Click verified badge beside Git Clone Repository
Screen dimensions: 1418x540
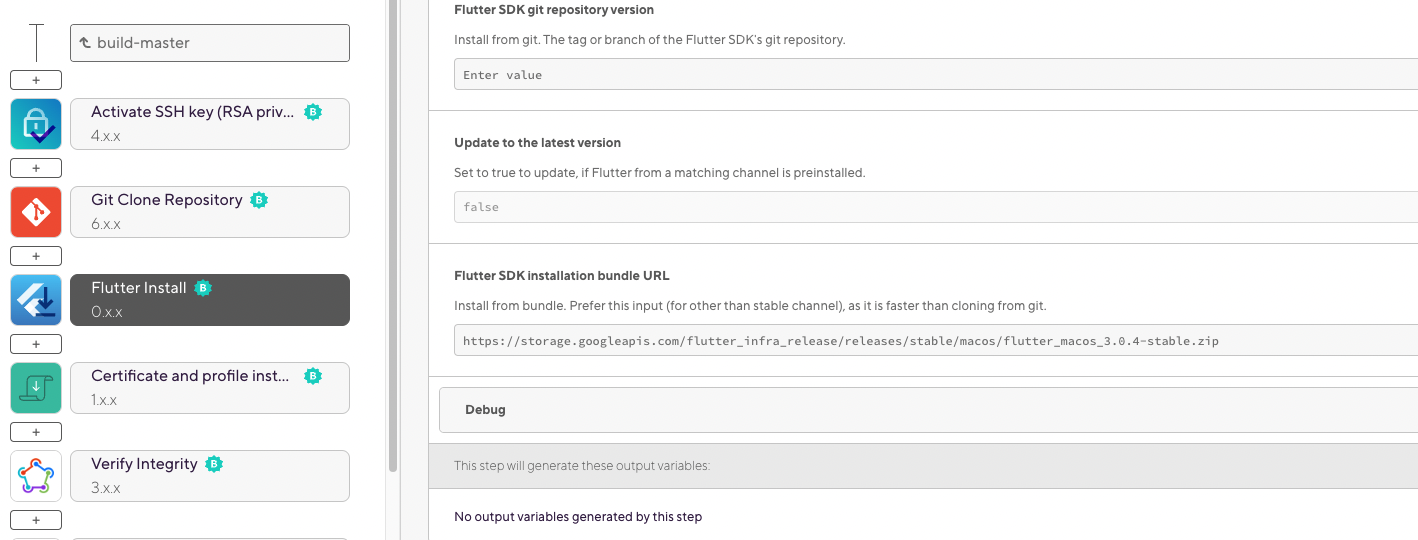(x=259, y=200)
